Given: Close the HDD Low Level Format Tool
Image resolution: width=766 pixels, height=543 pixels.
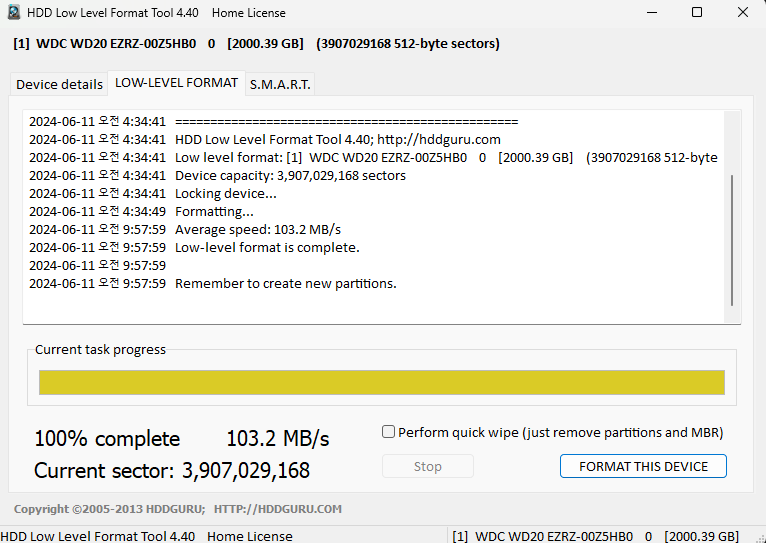Looking at the screenshot, I should tap(743, 12).
